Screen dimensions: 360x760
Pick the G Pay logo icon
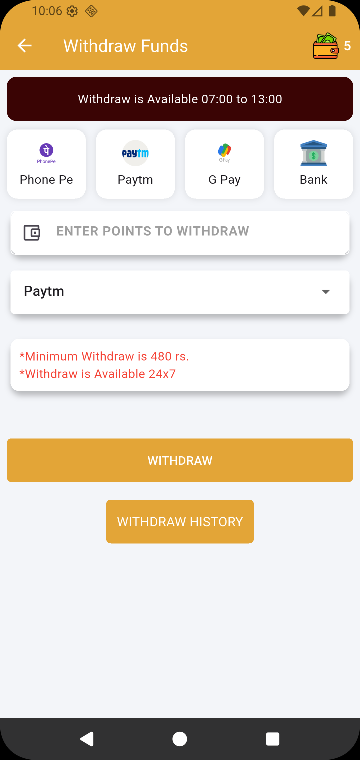coord(224,153)
